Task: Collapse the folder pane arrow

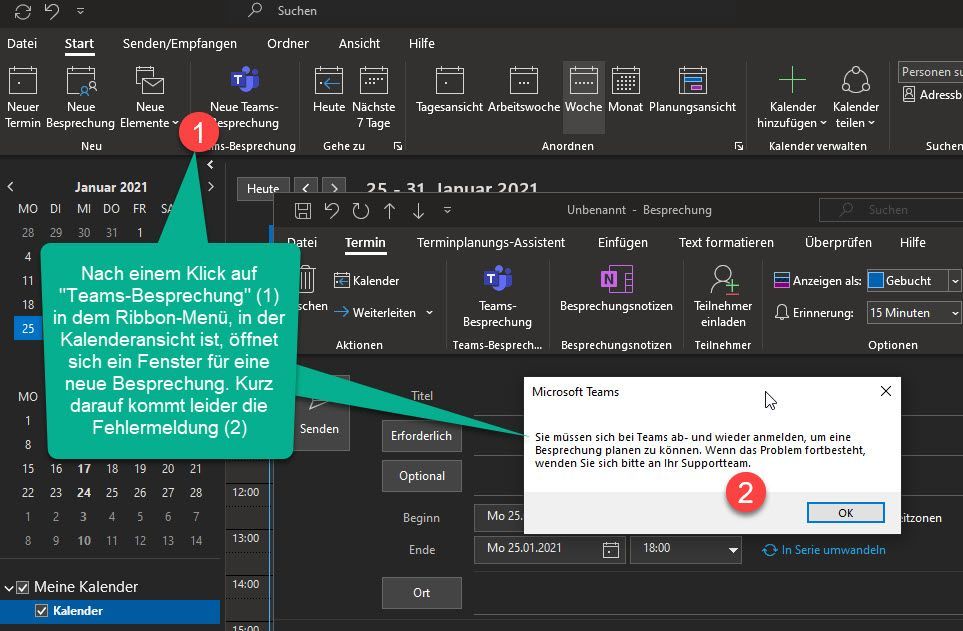Action: point(210,165)
